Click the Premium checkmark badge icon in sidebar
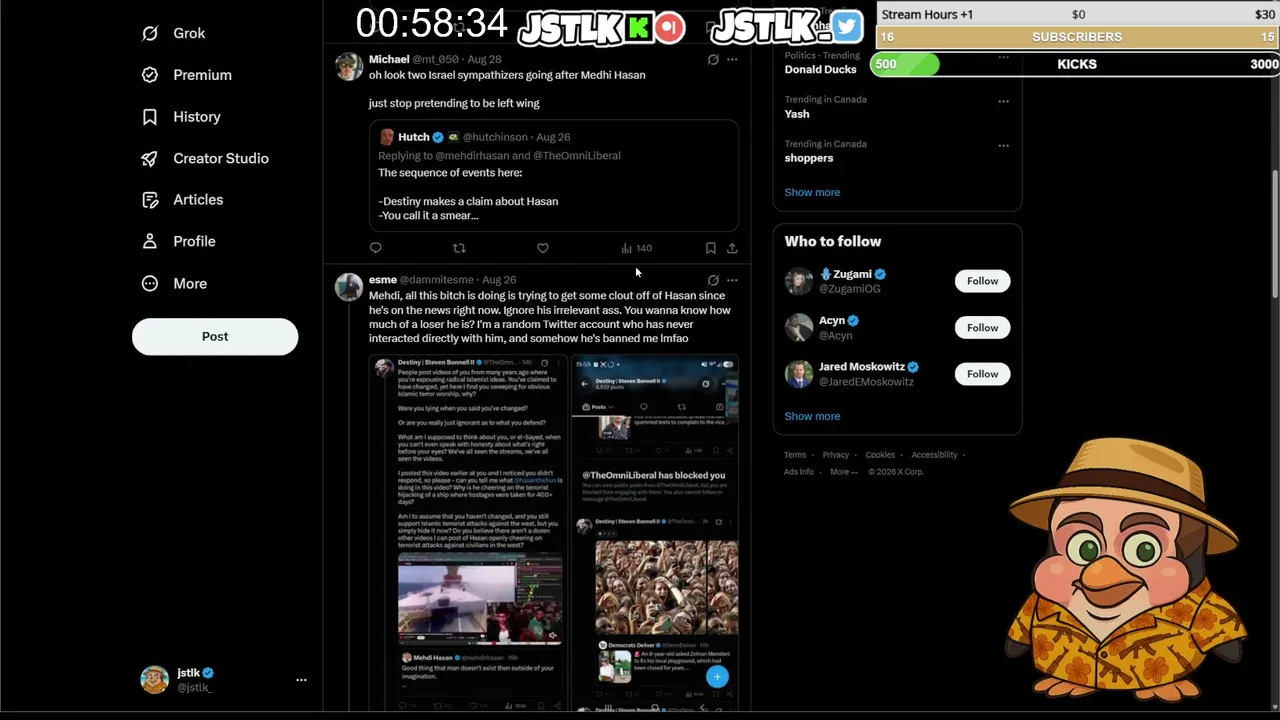Image resolution: width=1280 pixels, height=720 pixels. [150, 75]
